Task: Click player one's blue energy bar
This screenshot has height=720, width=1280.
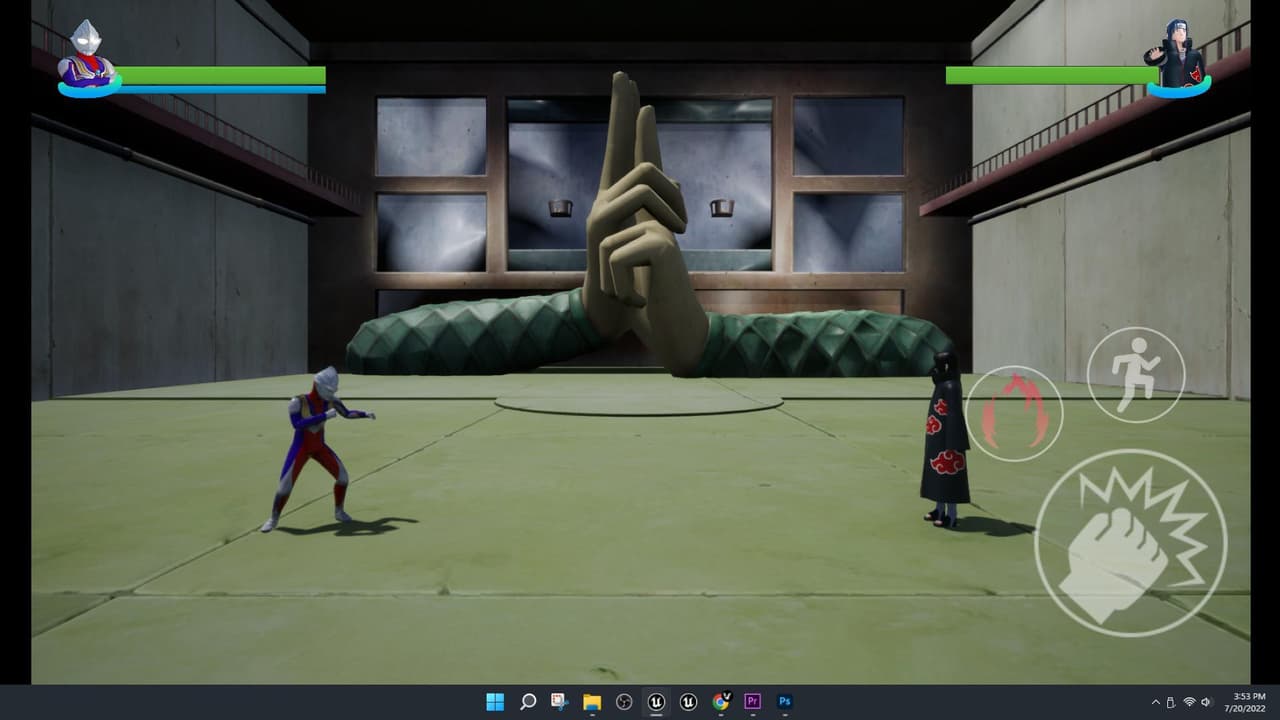Action: (x=222, y=90)
